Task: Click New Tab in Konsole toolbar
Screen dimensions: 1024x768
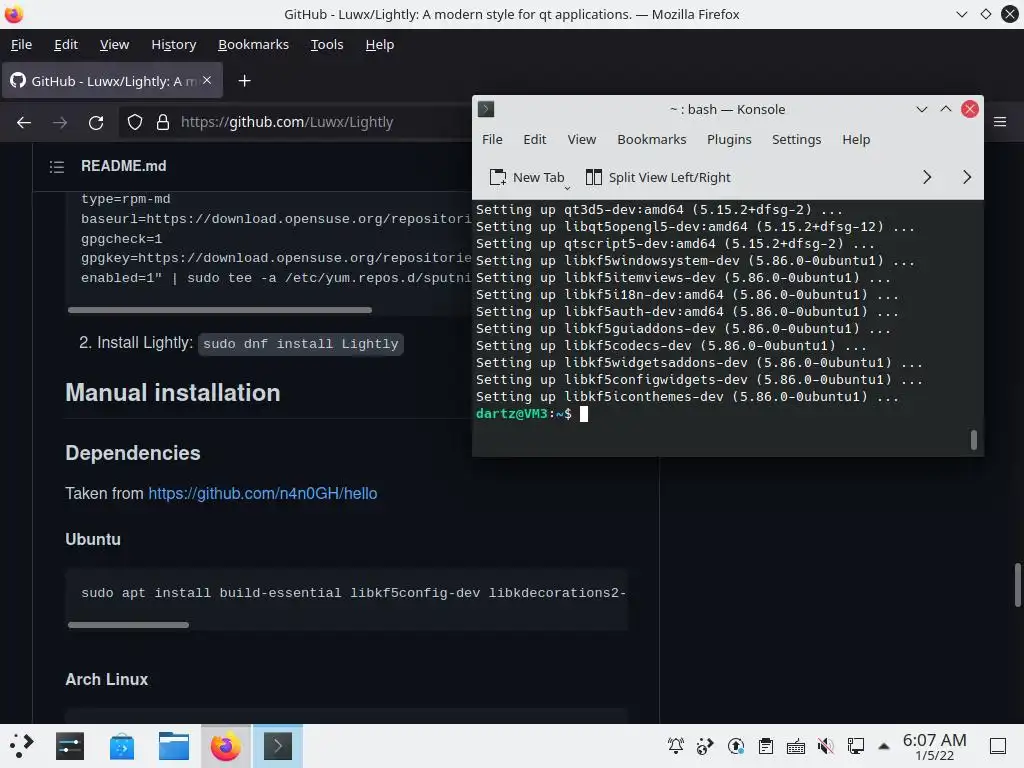Action: click(526, 177)
